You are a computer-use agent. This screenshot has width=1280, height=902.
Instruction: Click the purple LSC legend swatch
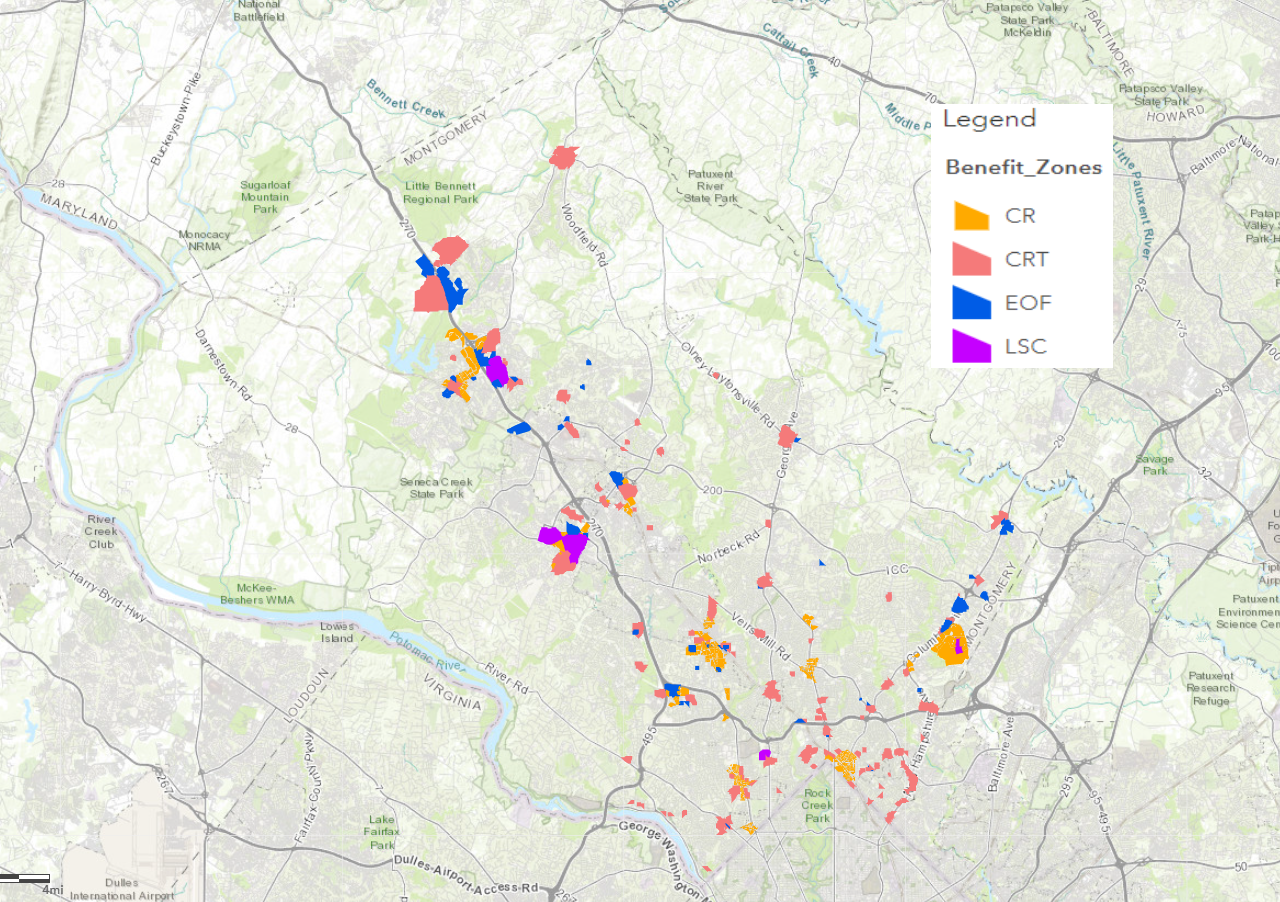(970, 347)
